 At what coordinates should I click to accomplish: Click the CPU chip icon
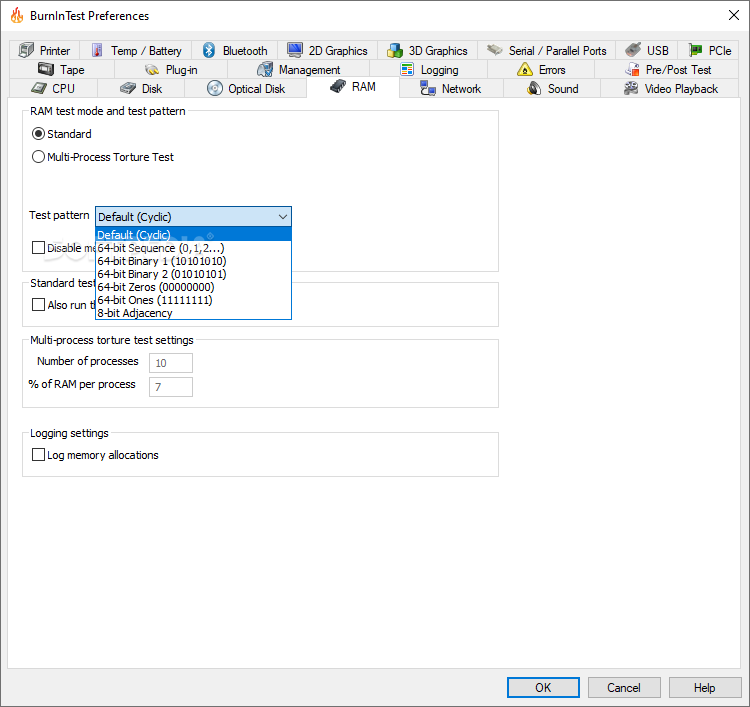pyautogui.click(x=39, y=88)
